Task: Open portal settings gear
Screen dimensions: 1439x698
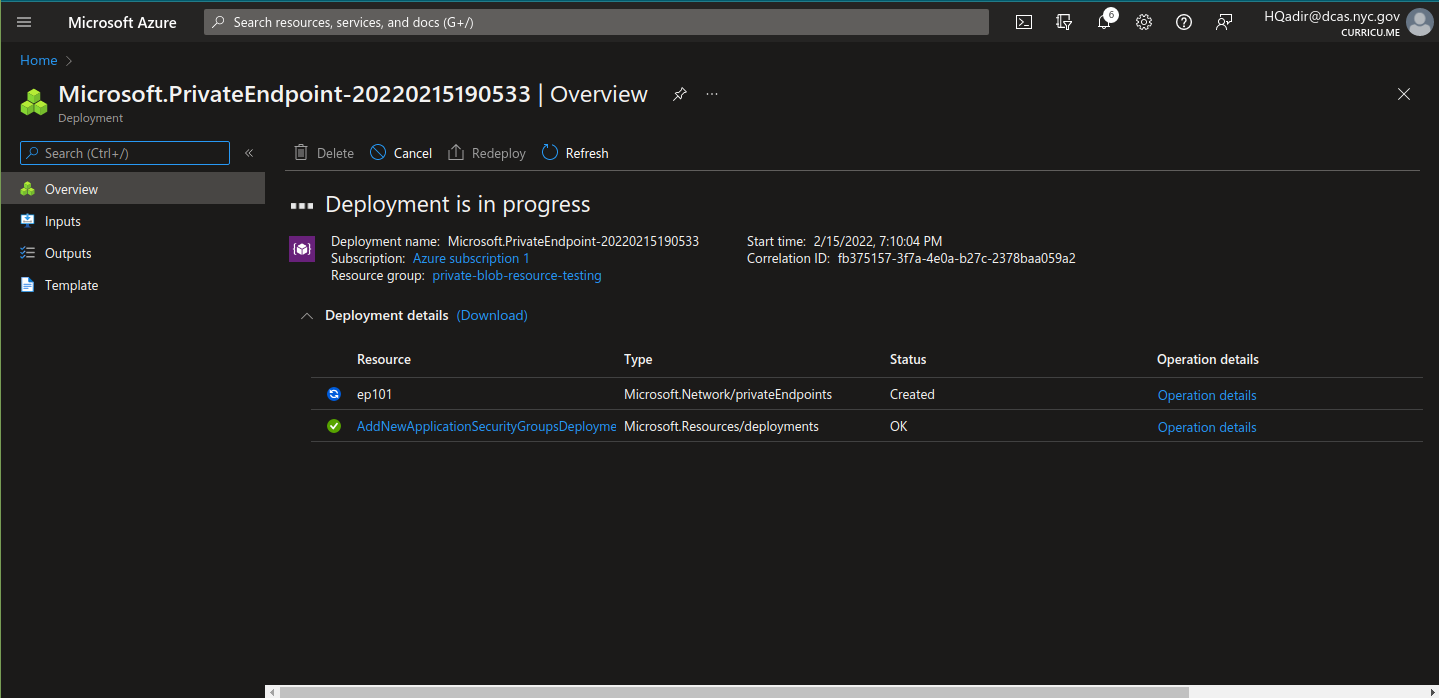Action: pos(1144,22)
